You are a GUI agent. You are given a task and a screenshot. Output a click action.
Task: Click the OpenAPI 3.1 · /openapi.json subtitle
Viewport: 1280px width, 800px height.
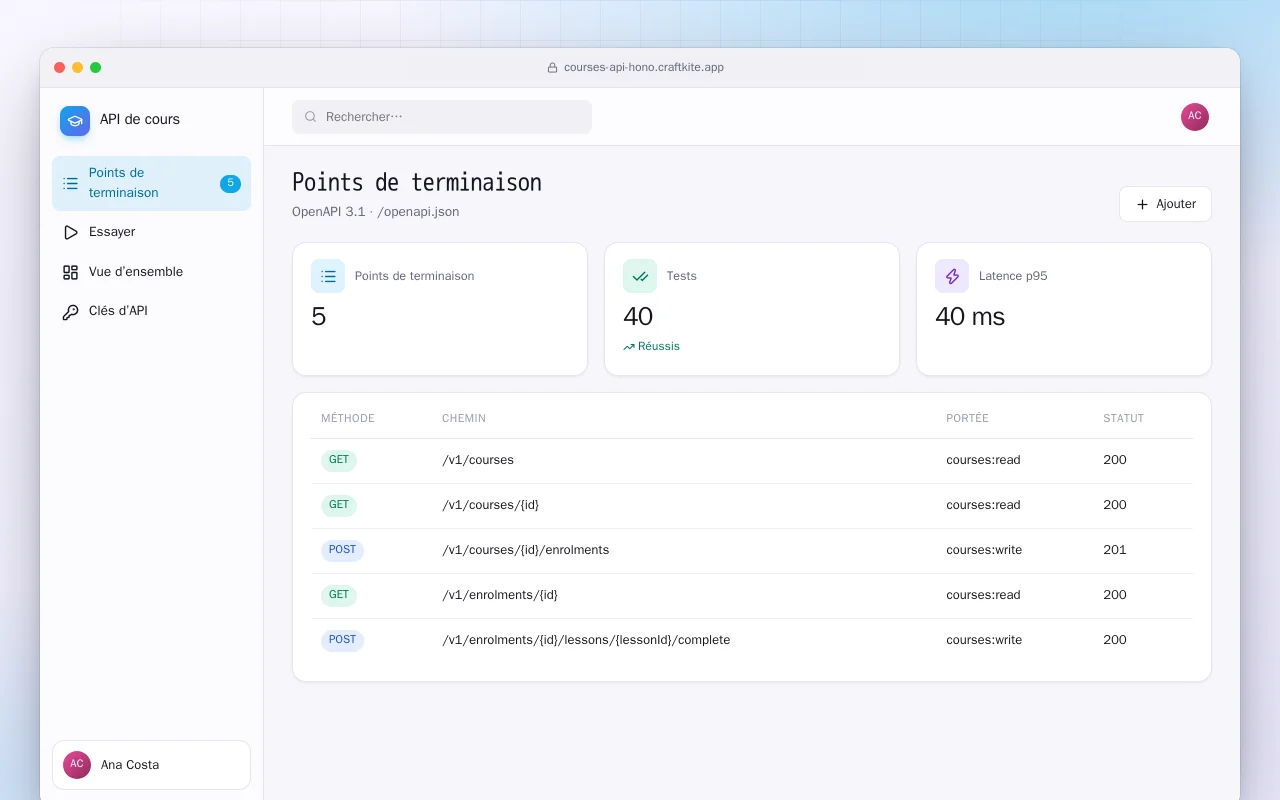(376, 212)
